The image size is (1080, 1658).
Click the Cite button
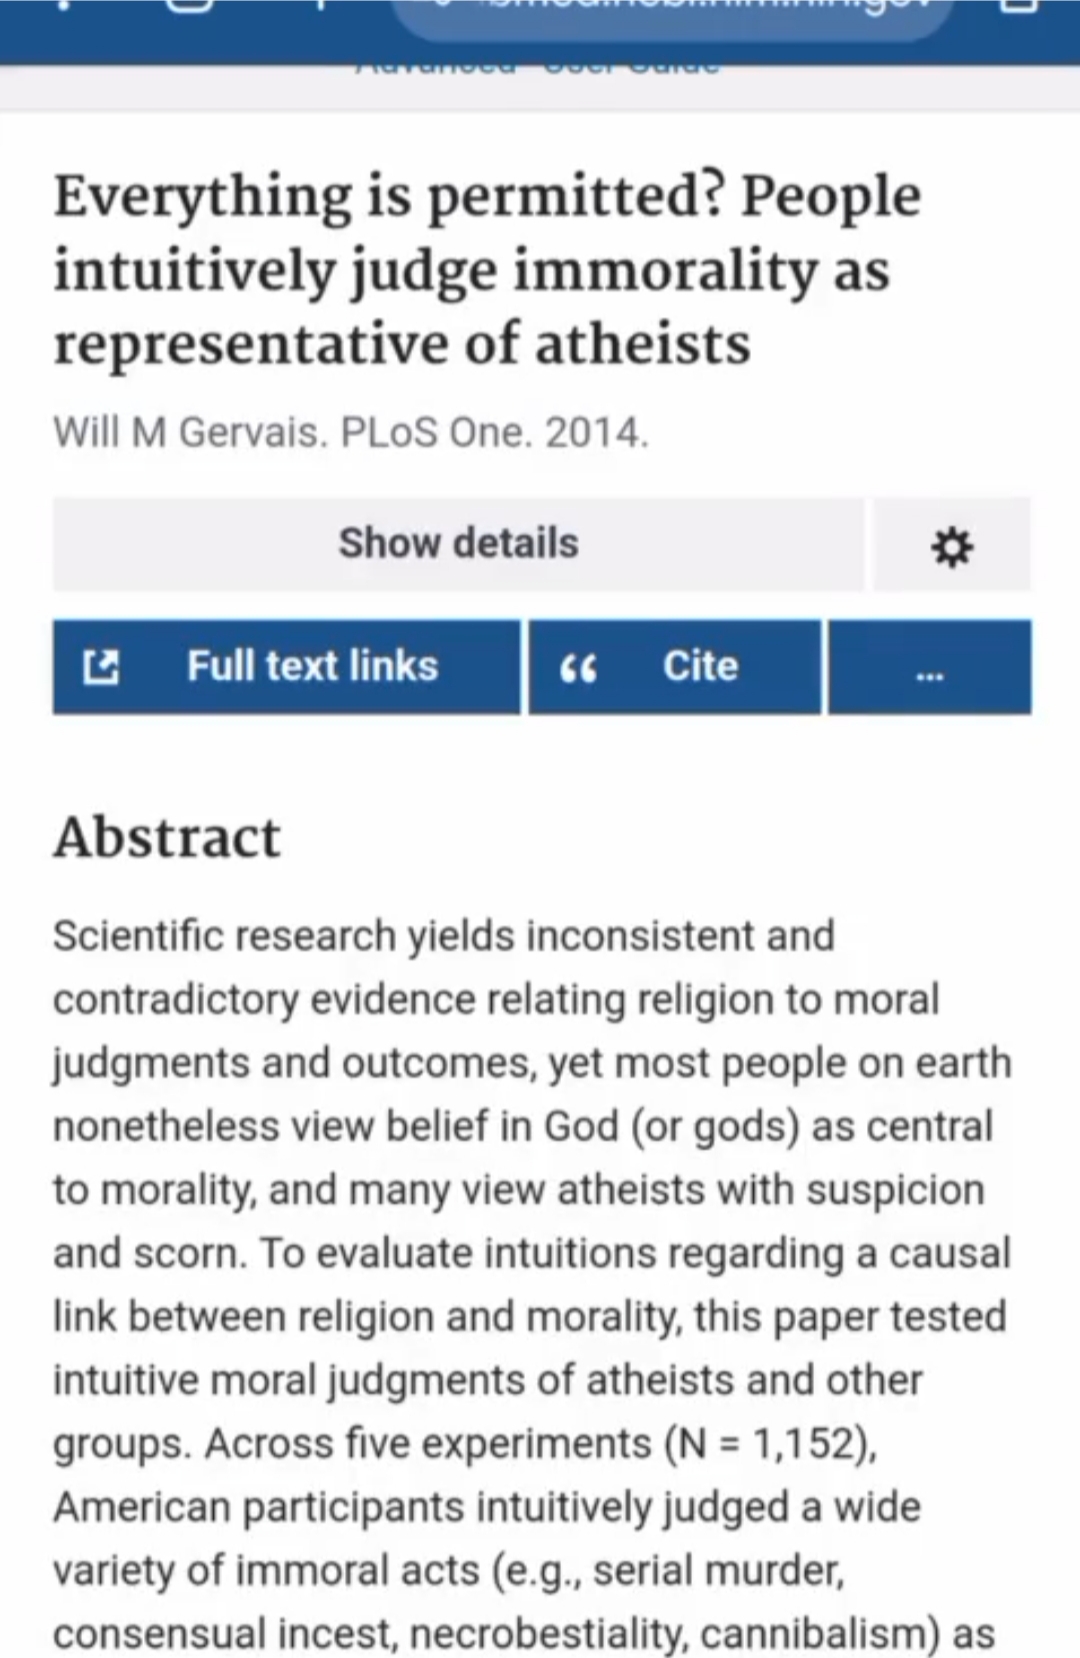tap(675, 667)
